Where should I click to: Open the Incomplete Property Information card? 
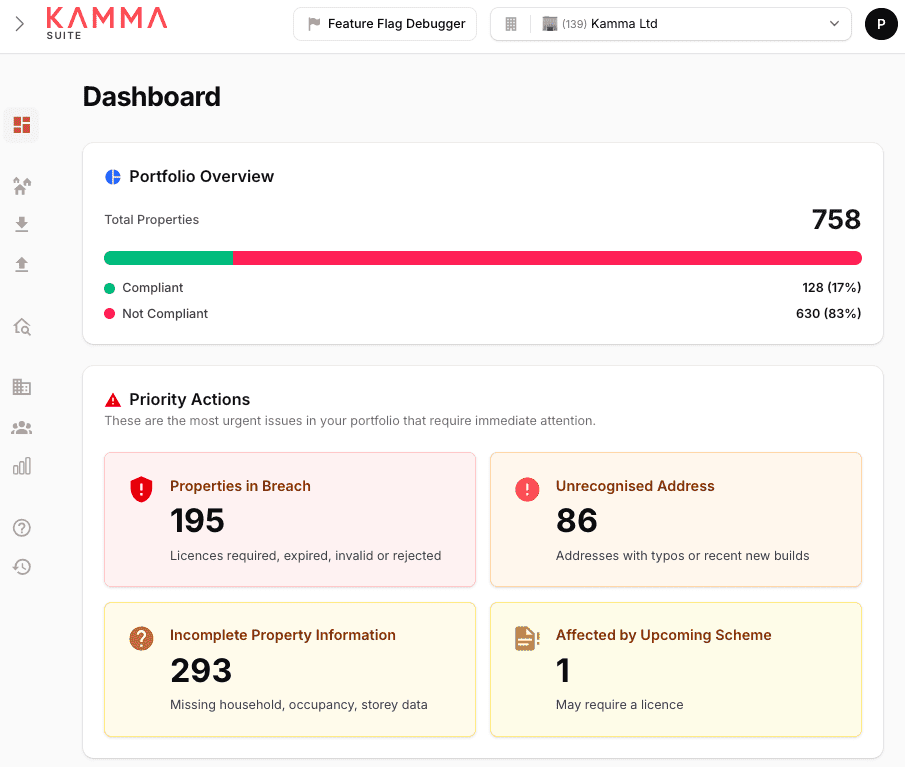[290, 669]
